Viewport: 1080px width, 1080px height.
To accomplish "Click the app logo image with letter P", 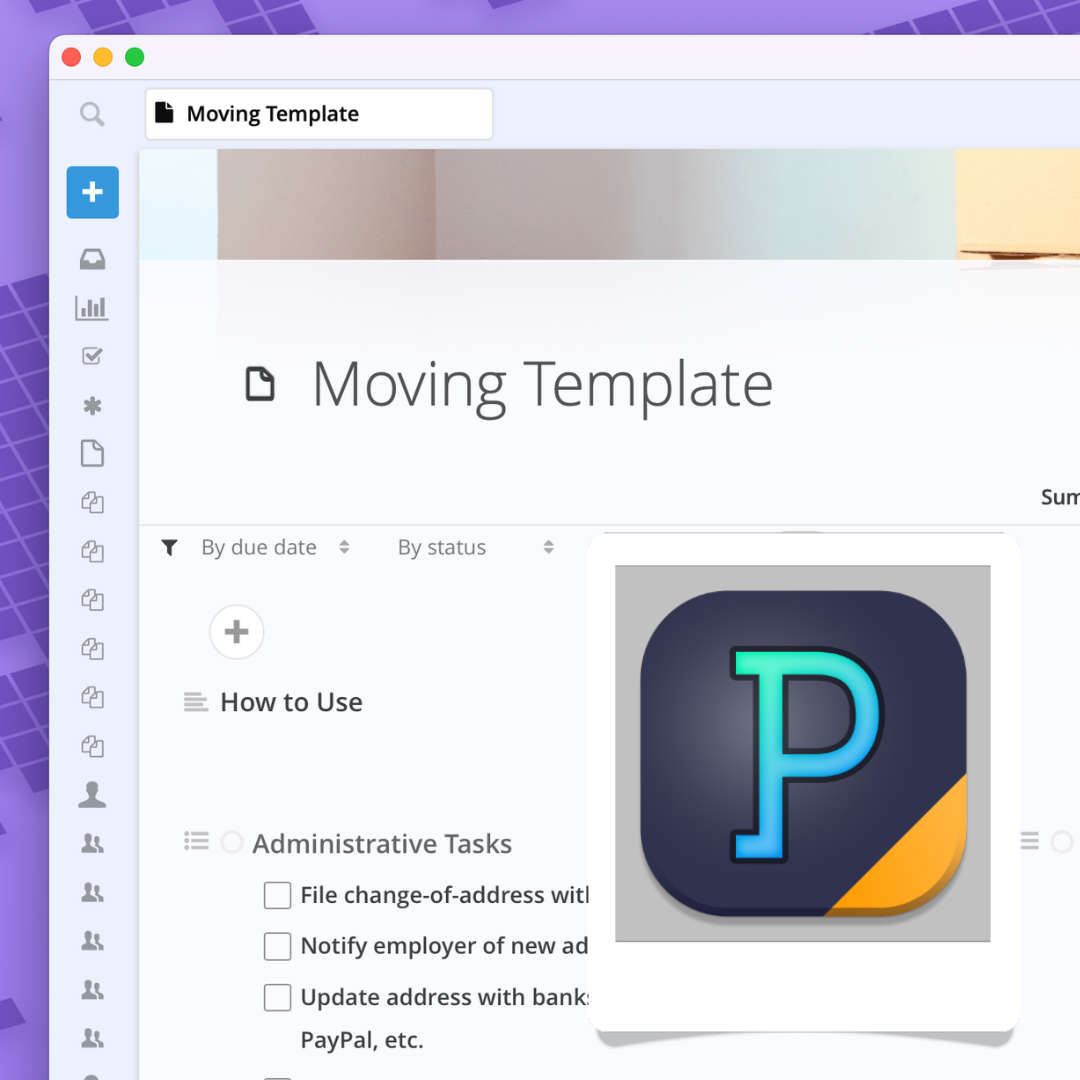I will [802, 754].
